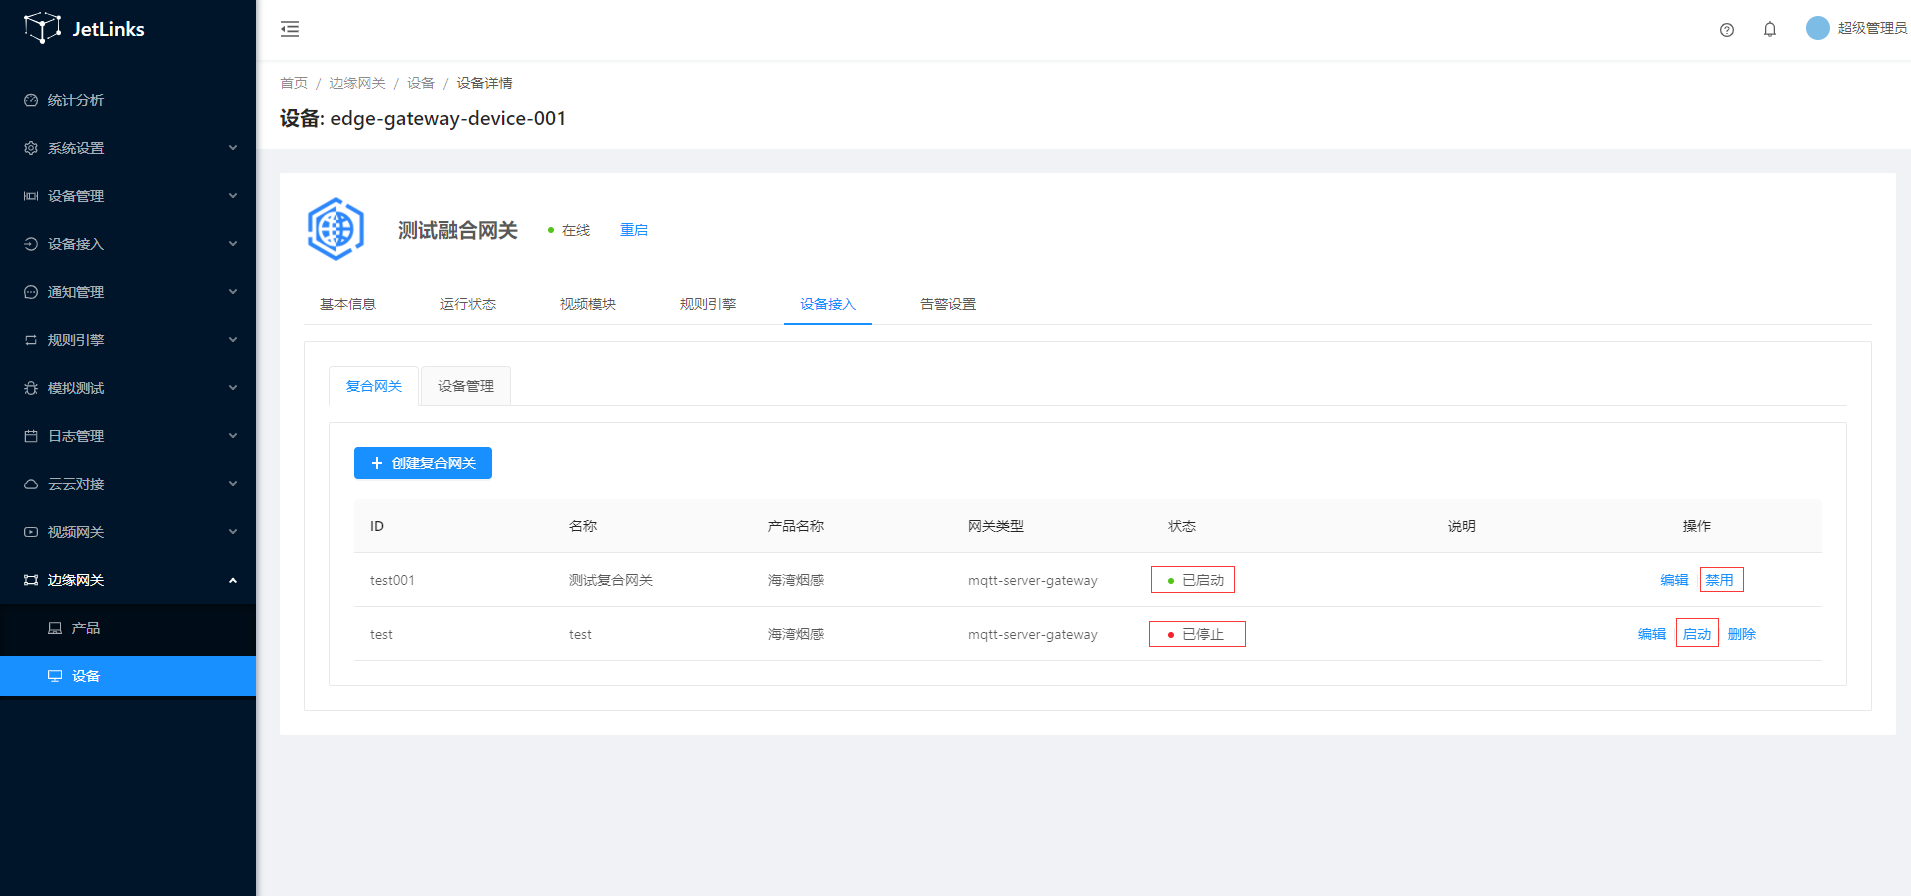Screen dimensions: 1911x896
Task: Open notifications bell icon
Action: tap(1769, 30)
